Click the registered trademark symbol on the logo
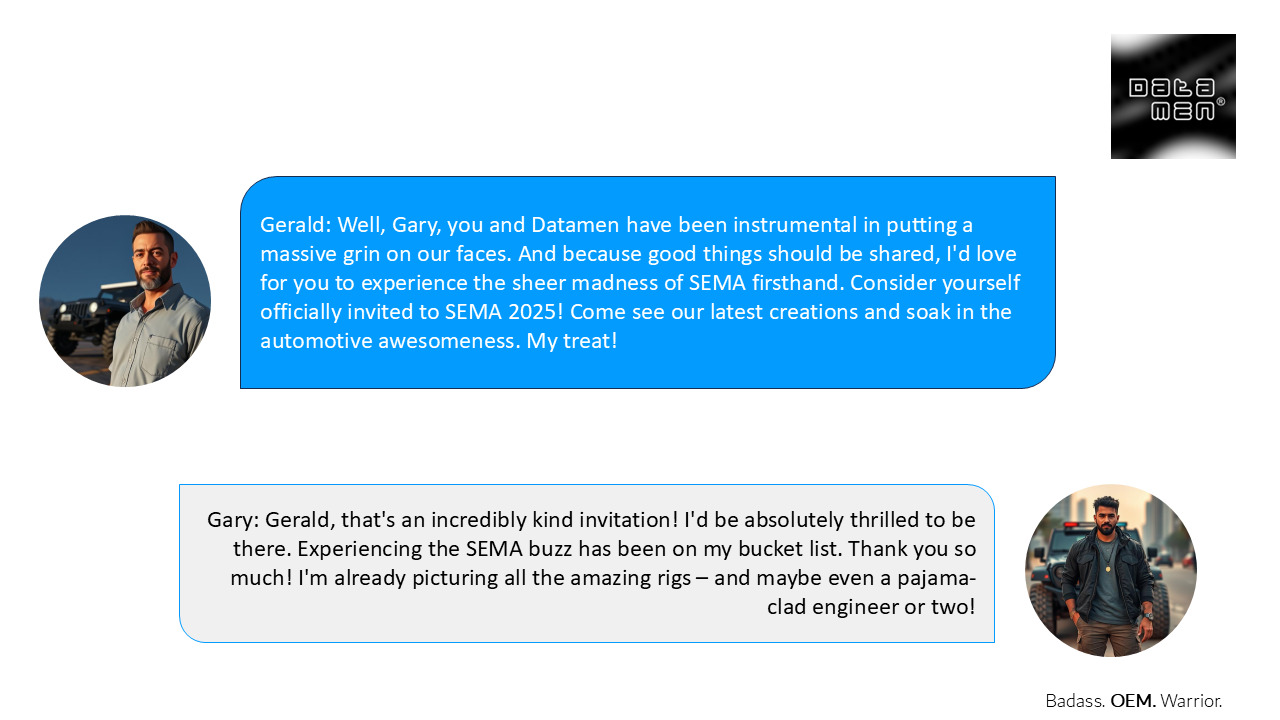 click(1220, 102)
